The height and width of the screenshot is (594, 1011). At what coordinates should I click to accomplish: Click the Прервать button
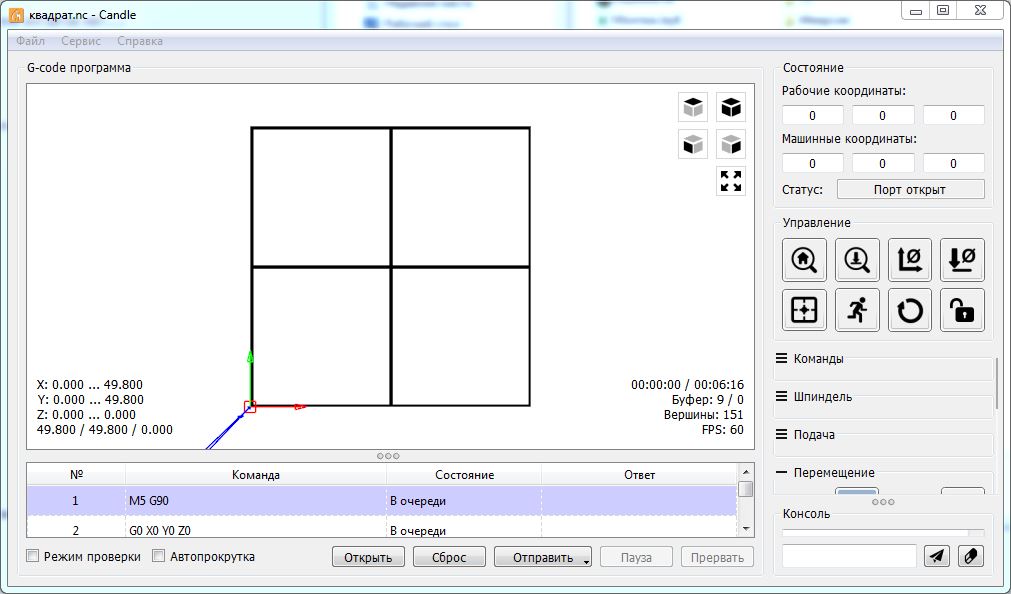pos(717,557)
